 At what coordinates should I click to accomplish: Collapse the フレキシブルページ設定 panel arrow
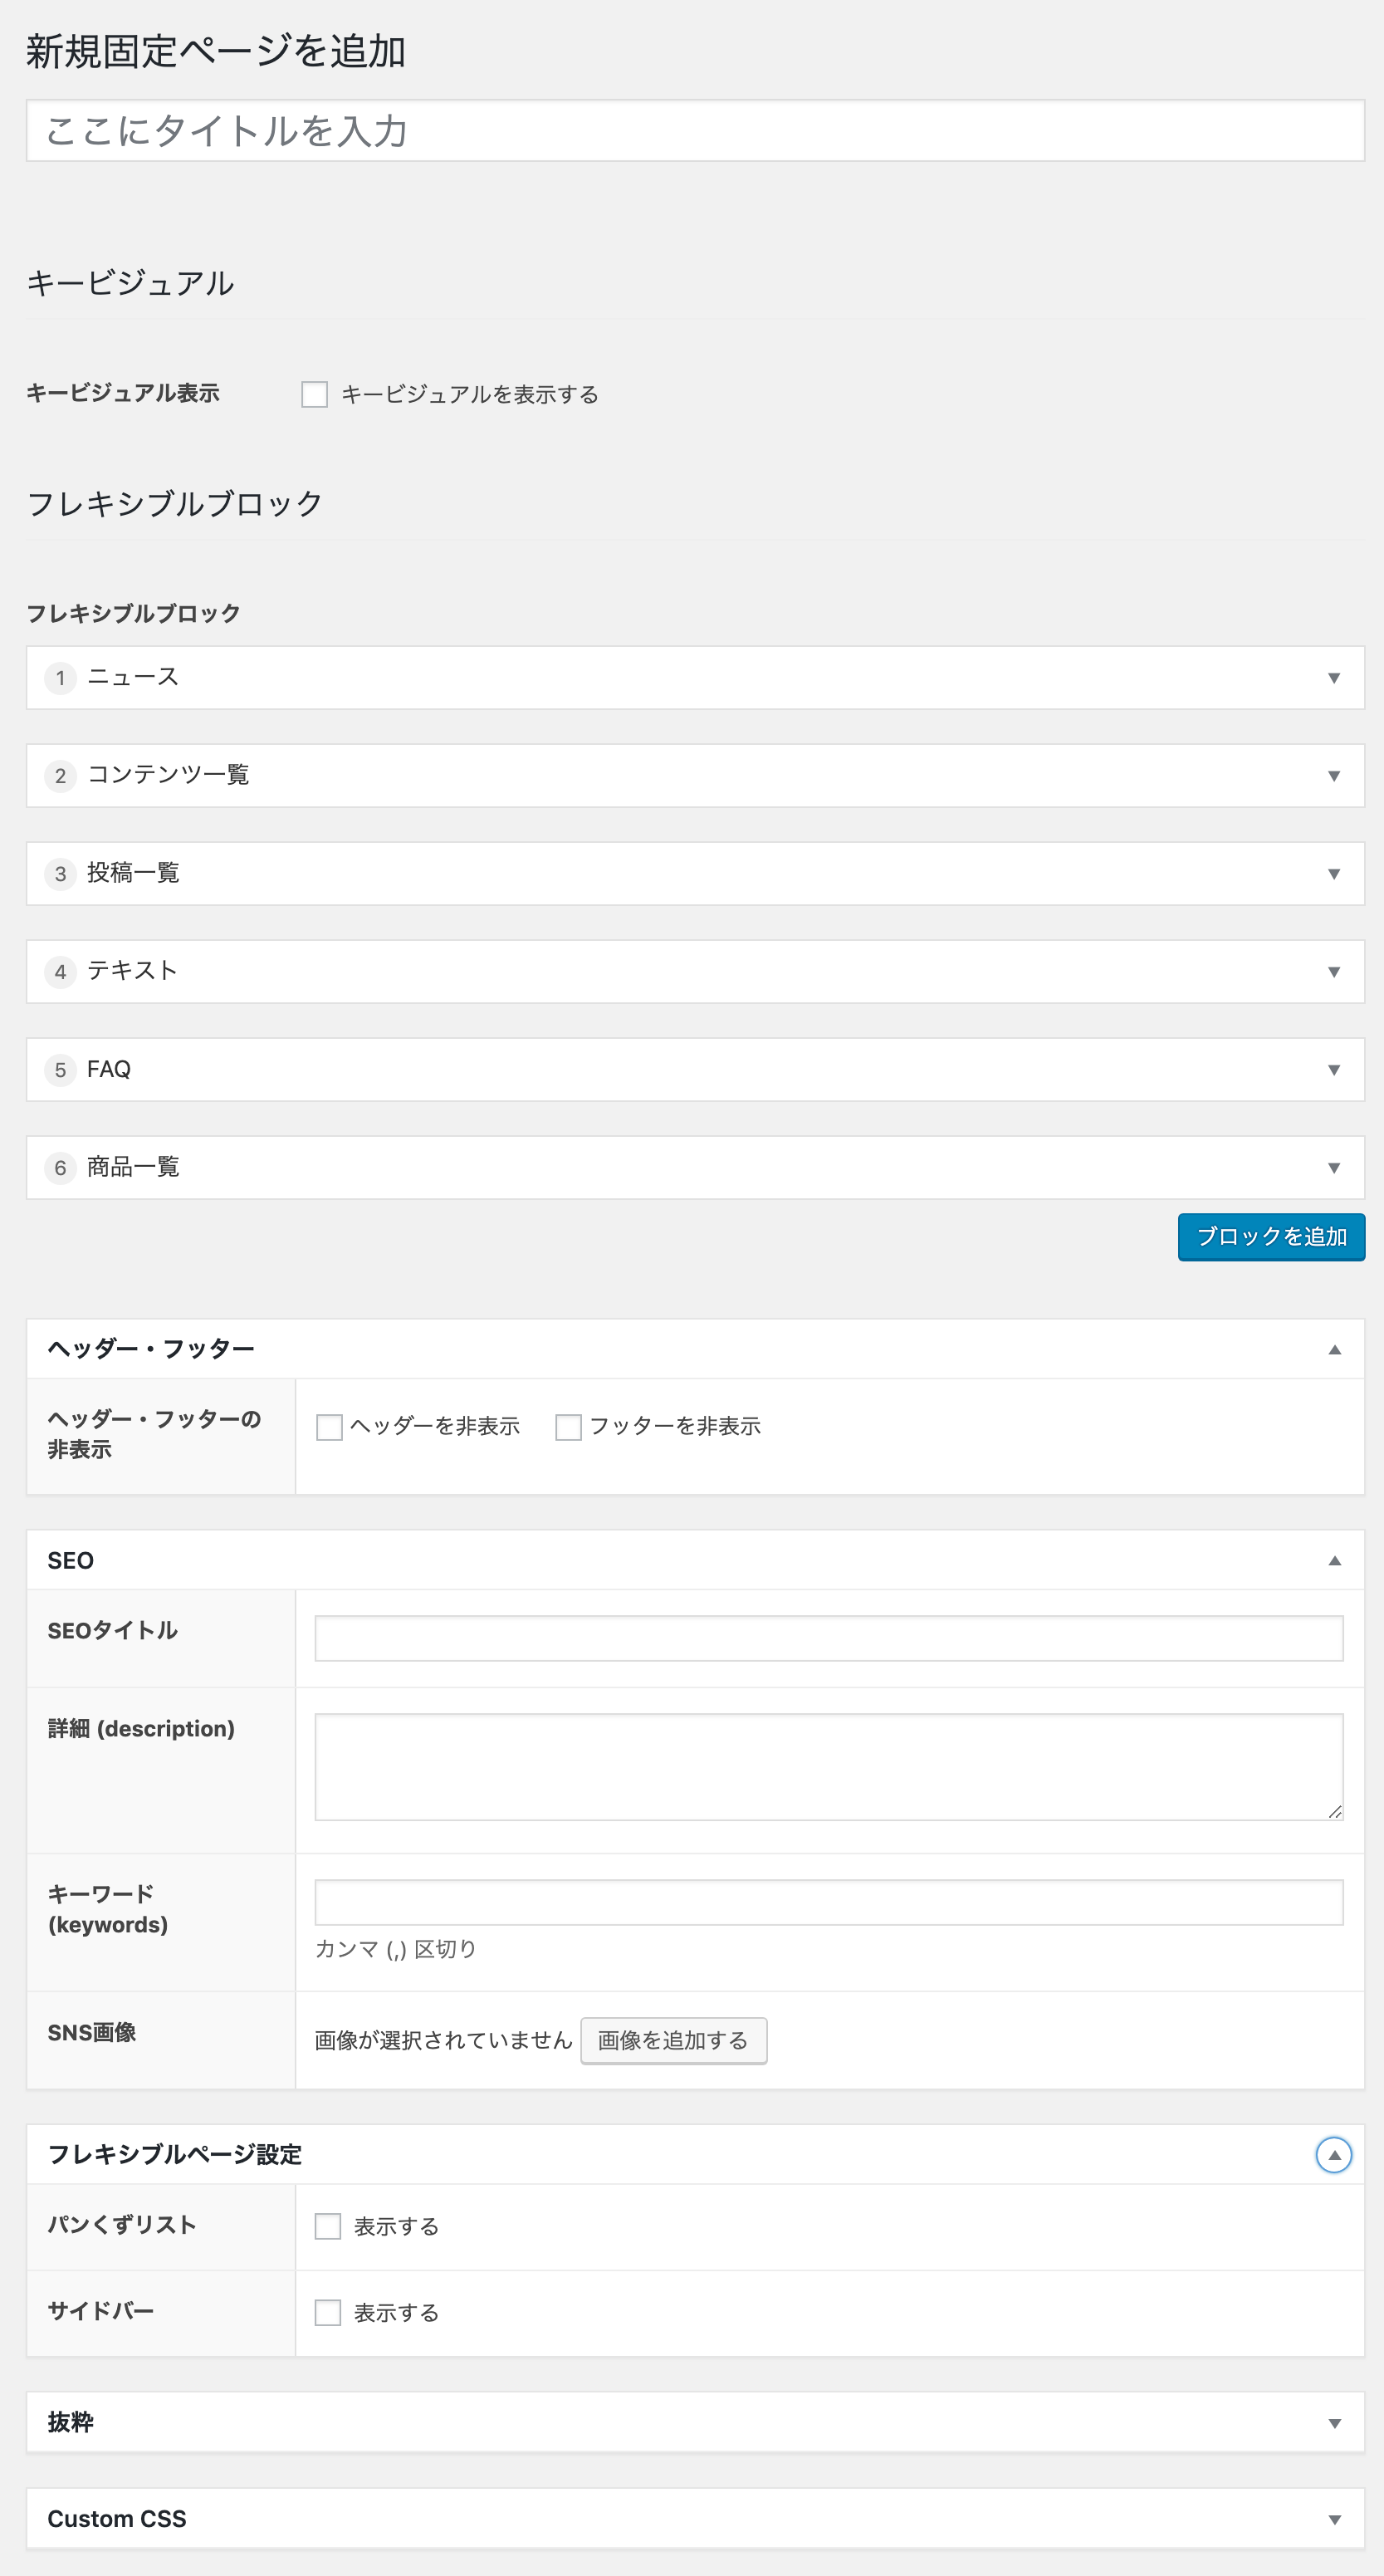tap(1333, 2155)
